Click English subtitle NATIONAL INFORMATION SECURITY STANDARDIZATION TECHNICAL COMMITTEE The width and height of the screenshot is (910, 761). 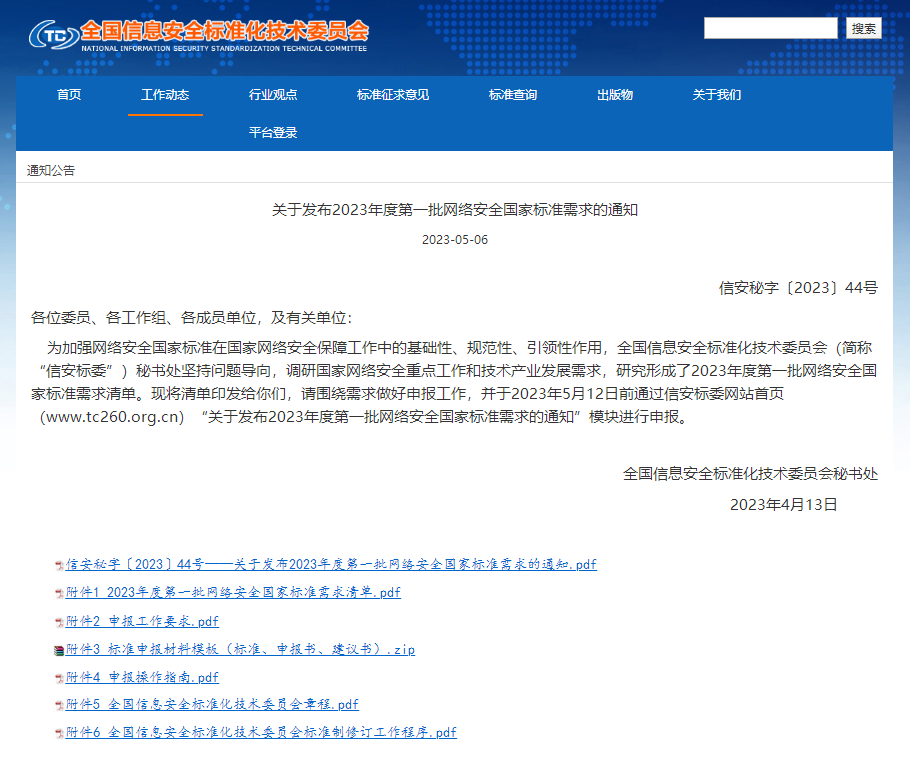coord(224,49)
